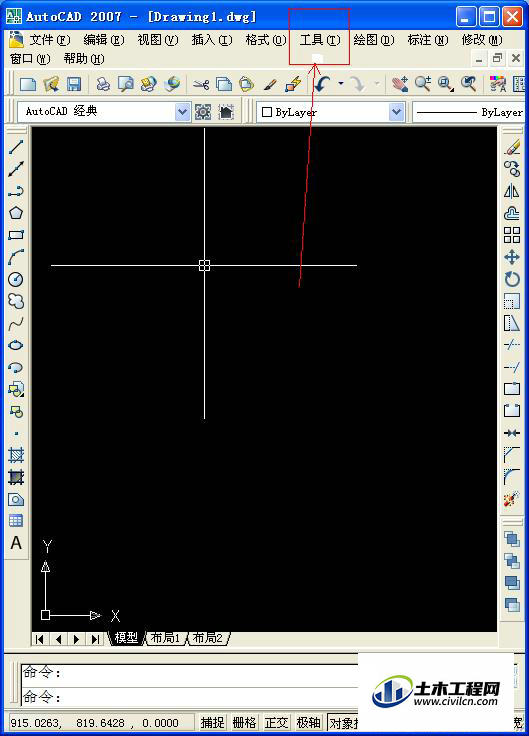
Task: Select the Multiline Text tool
Action: pos(16,543)
